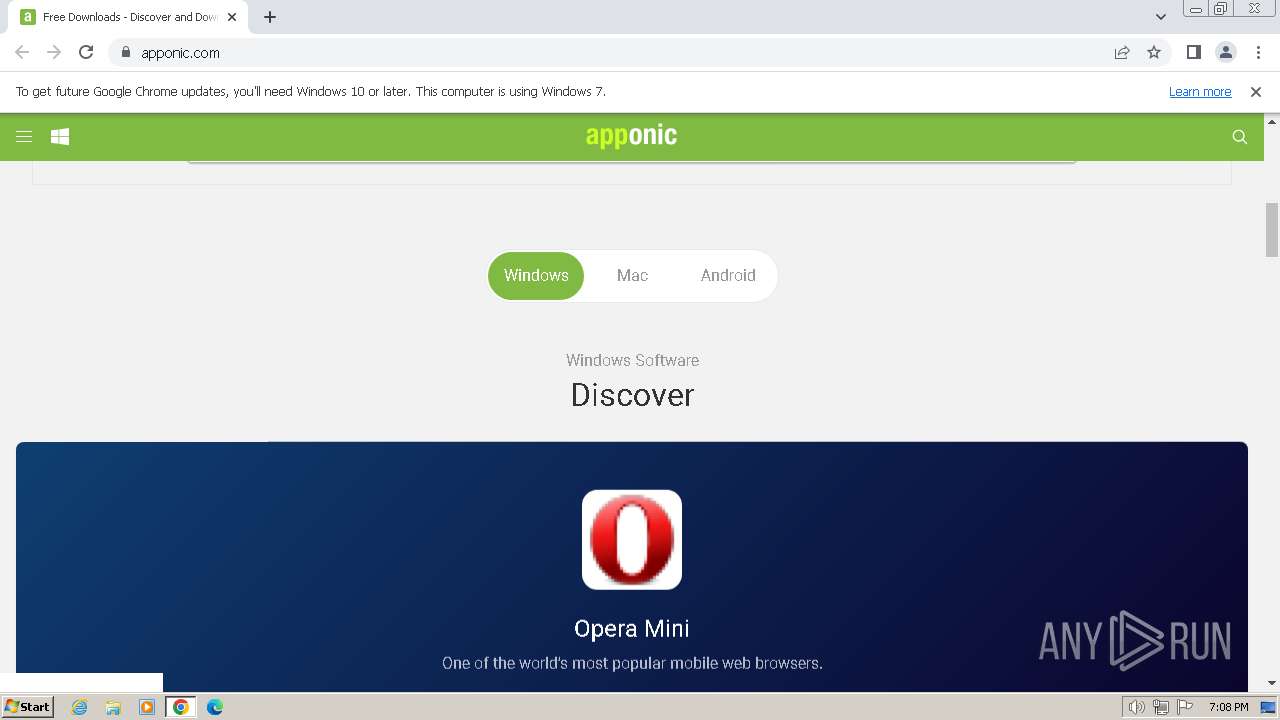
Task: Open the Opera Mini title link
Action: pyautogui.click(x=632, y=629)
